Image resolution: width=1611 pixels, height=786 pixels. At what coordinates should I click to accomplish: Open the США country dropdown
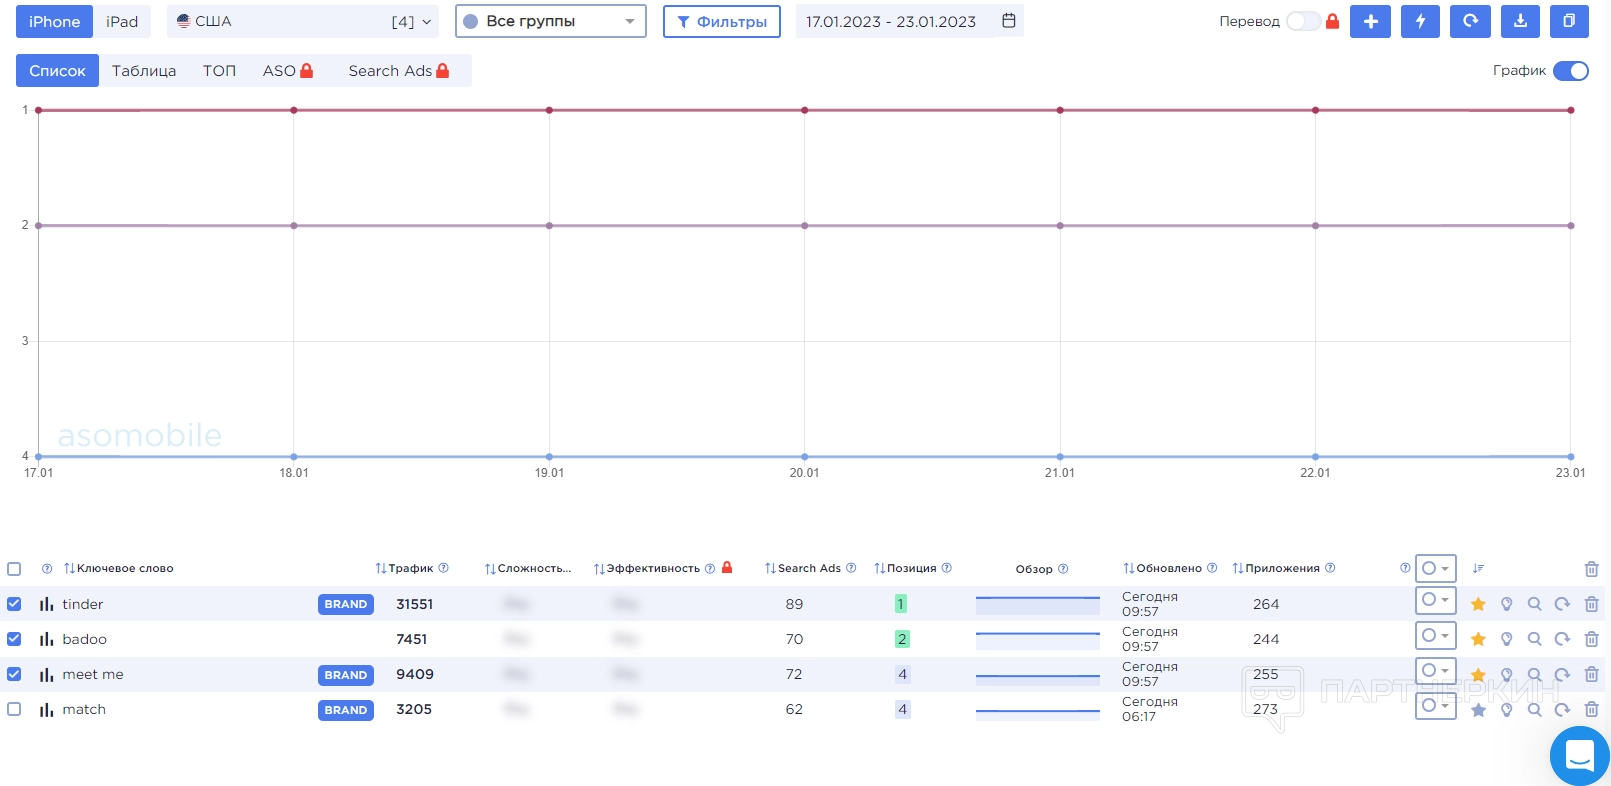pos(302,21)
